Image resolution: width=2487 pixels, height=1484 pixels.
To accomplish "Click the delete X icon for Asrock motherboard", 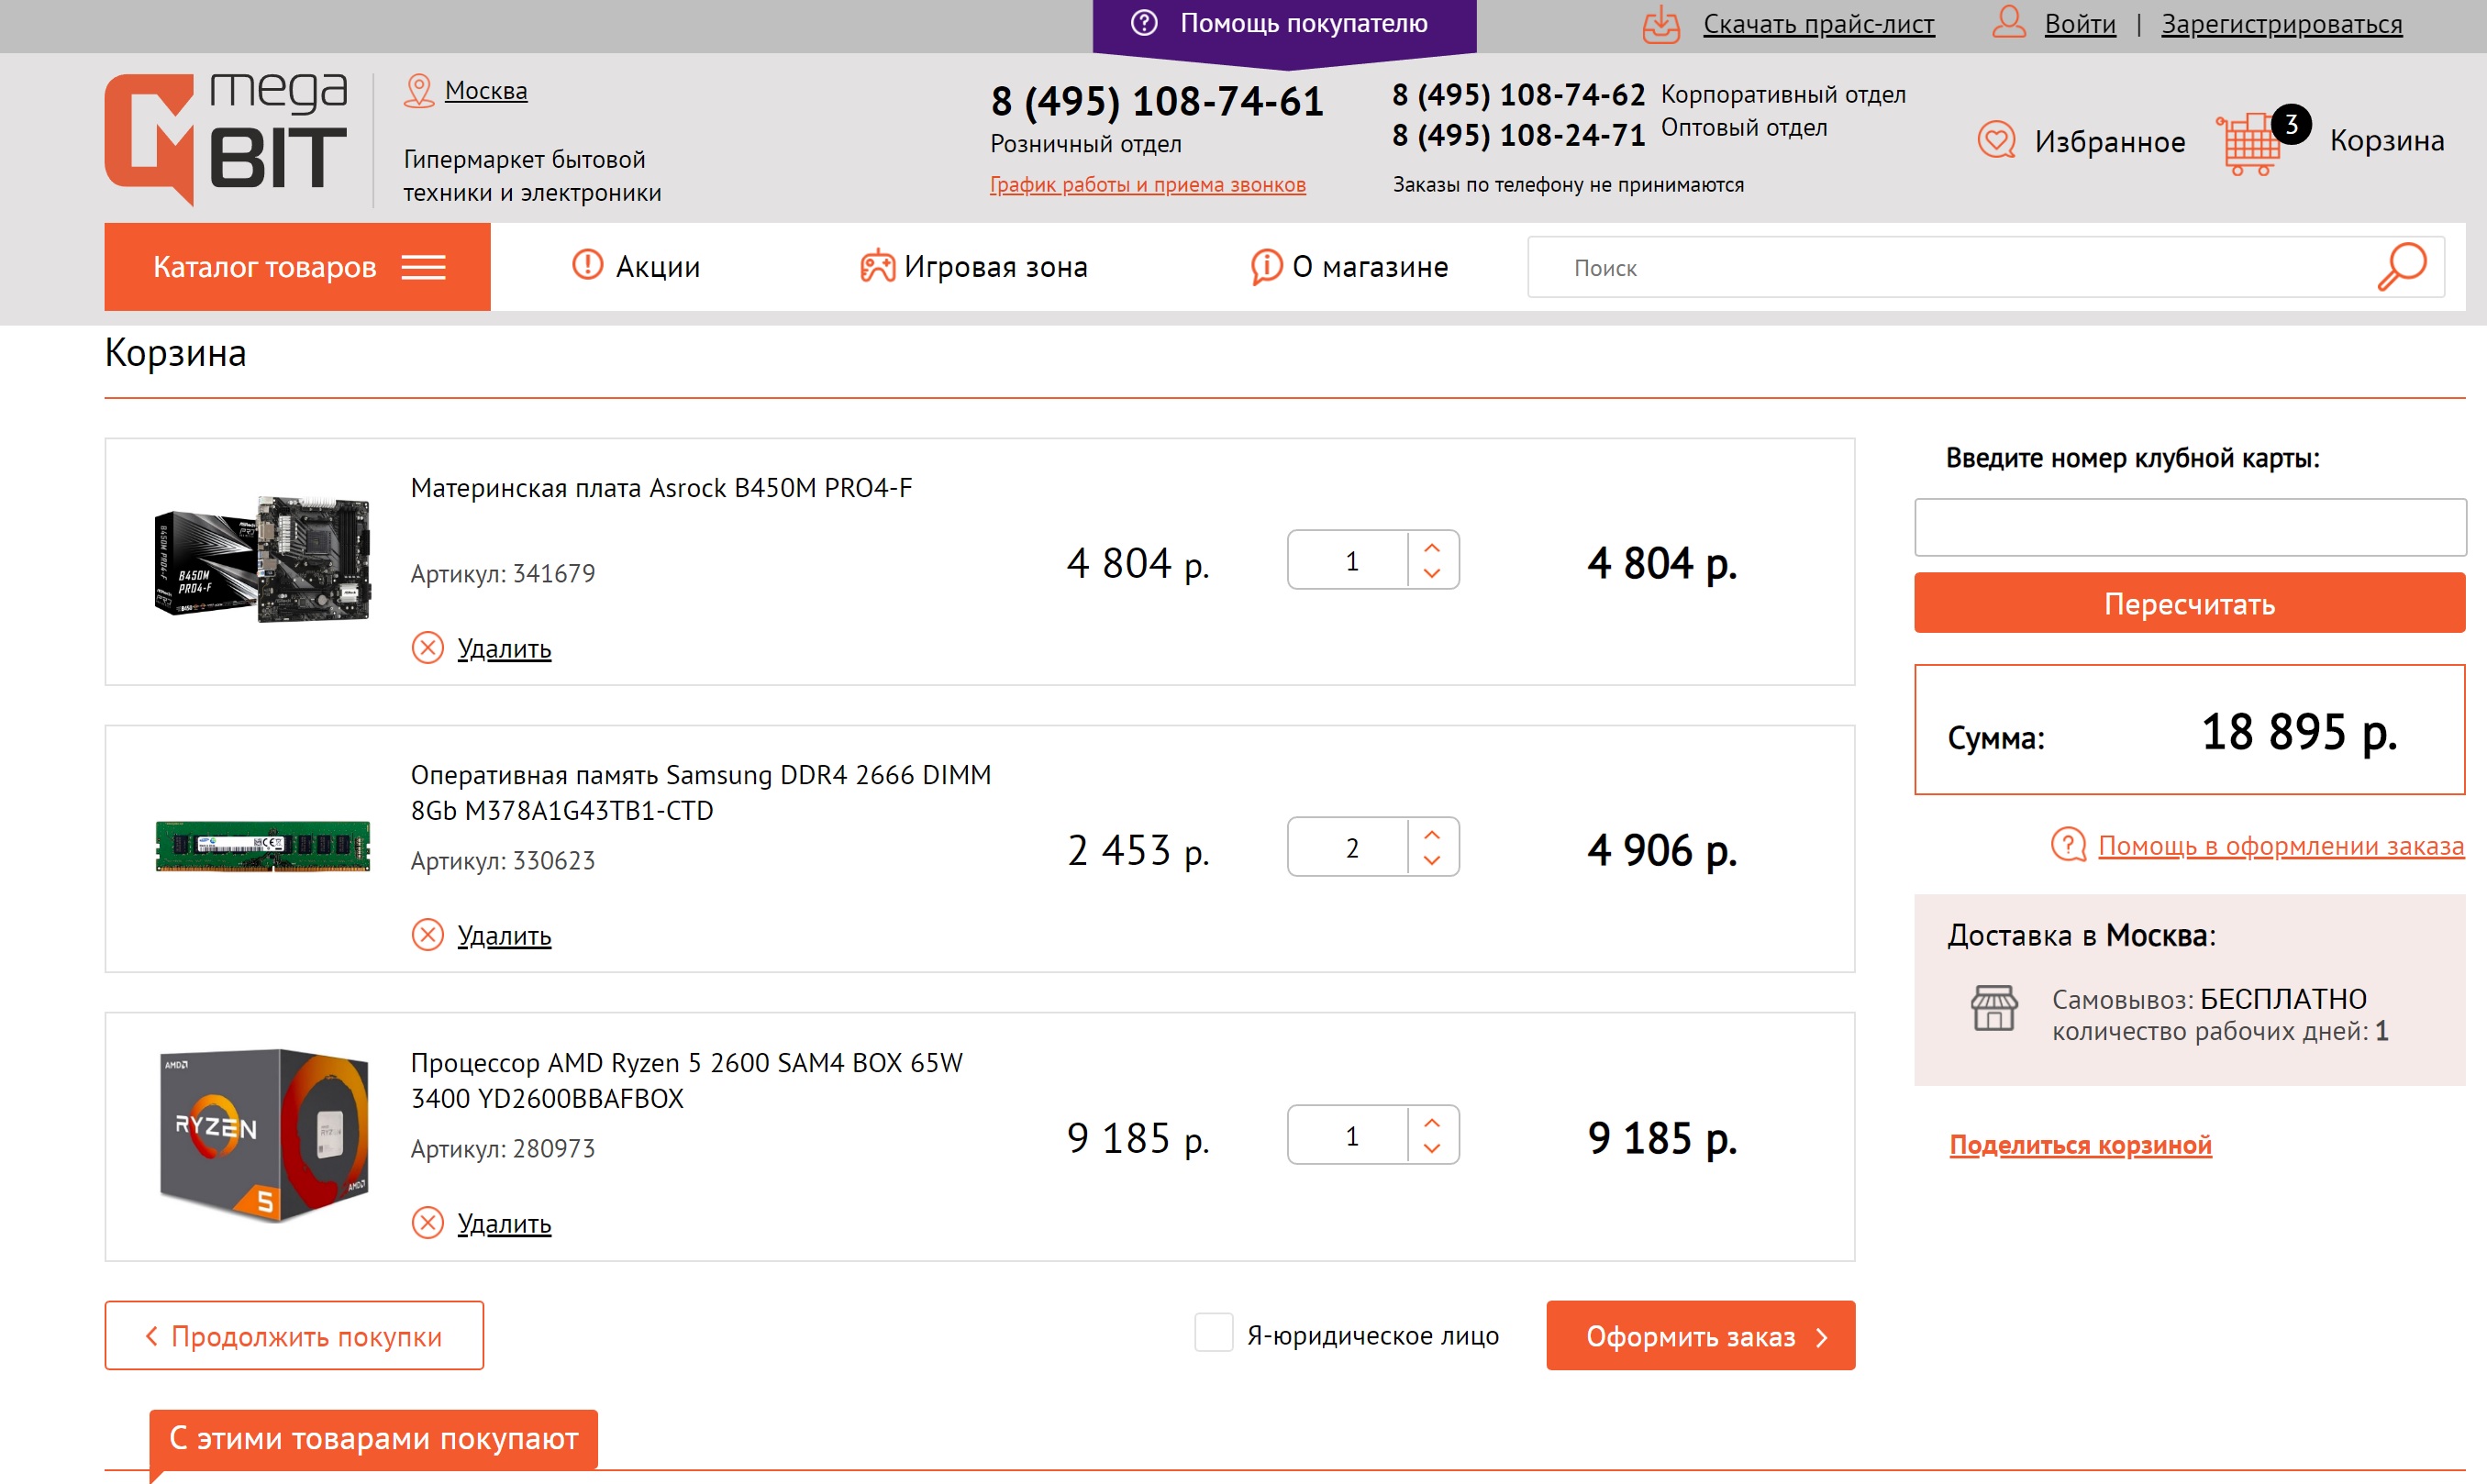I will pyautogui.click(x=428, y=648).
